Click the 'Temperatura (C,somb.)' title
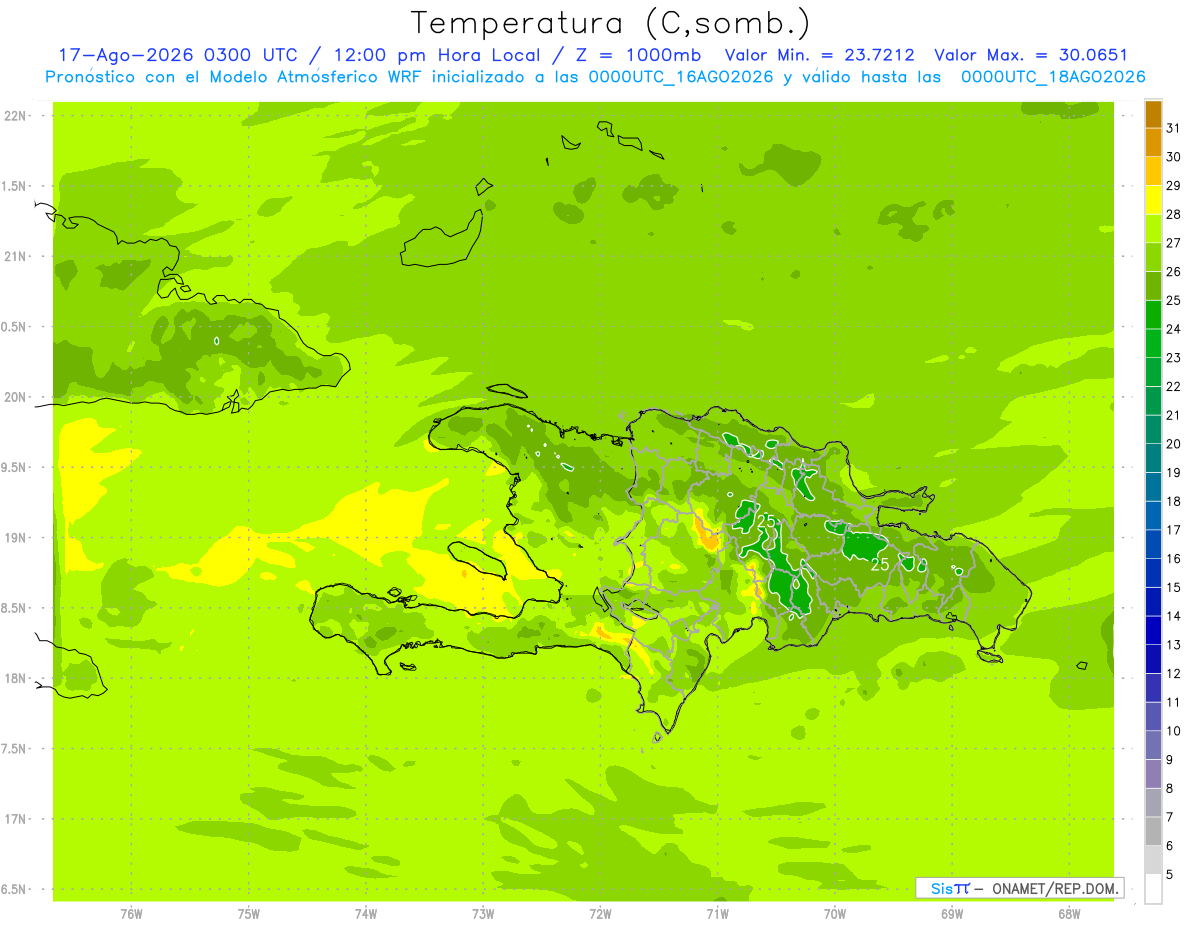Viewport: 1200px width, 927px height. (x=611, y=23)
